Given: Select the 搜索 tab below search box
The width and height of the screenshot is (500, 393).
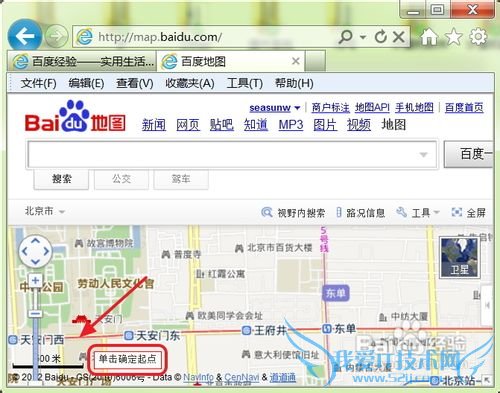Looking at the screenshot, I should [61, 179].
